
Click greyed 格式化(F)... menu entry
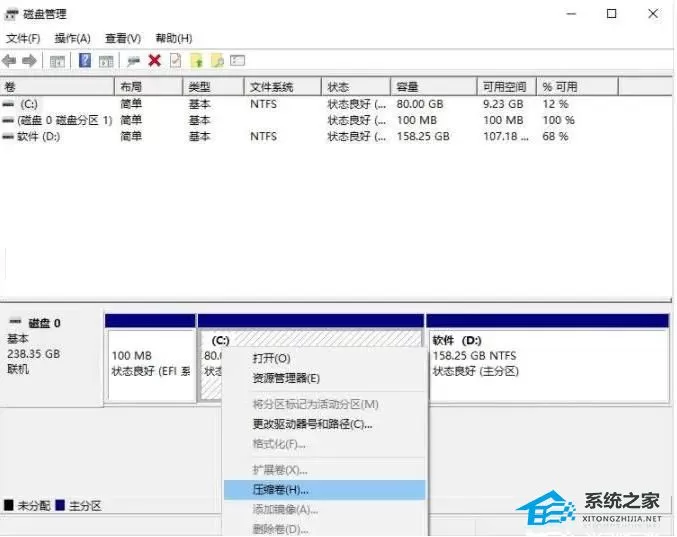(325, 444)
